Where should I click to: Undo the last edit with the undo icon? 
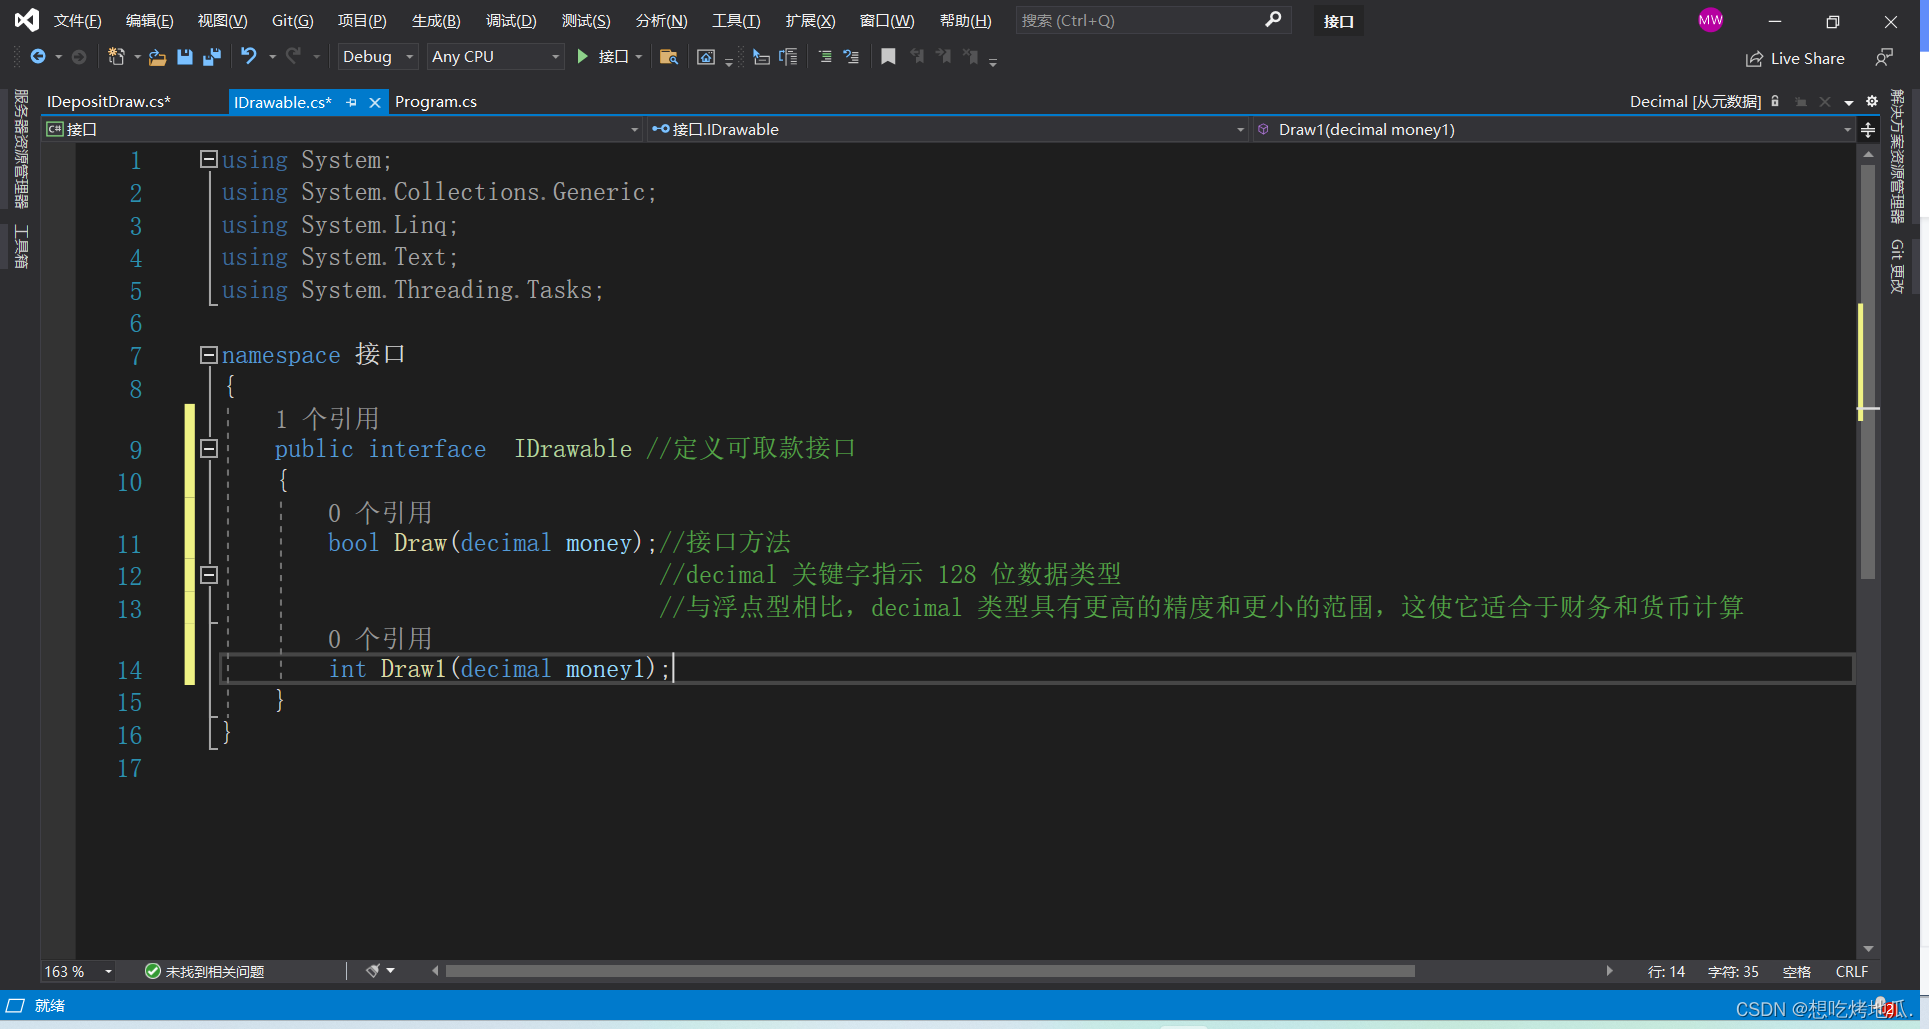[x=250, y=57]
